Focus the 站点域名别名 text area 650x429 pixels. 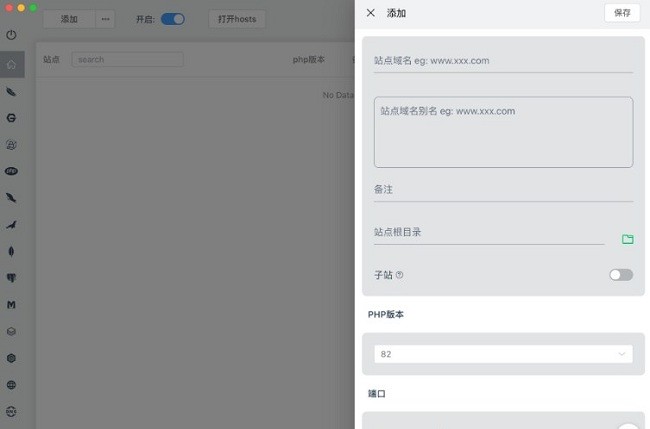click(x=503, y=132)
